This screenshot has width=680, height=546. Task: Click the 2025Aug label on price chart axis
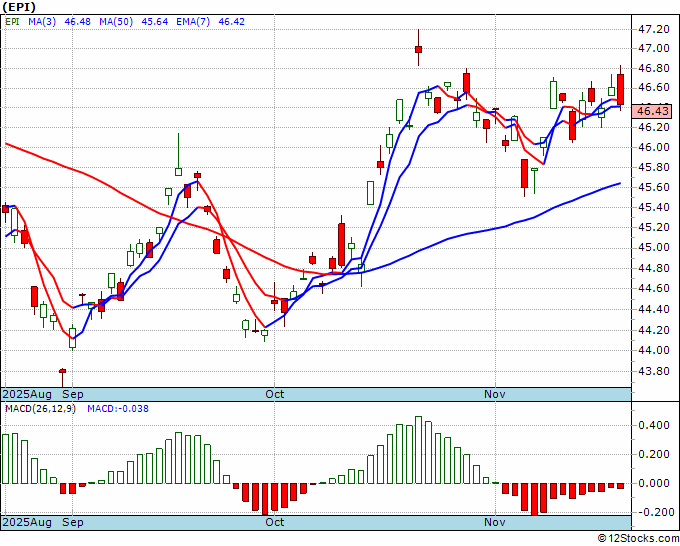click(27, 394)
